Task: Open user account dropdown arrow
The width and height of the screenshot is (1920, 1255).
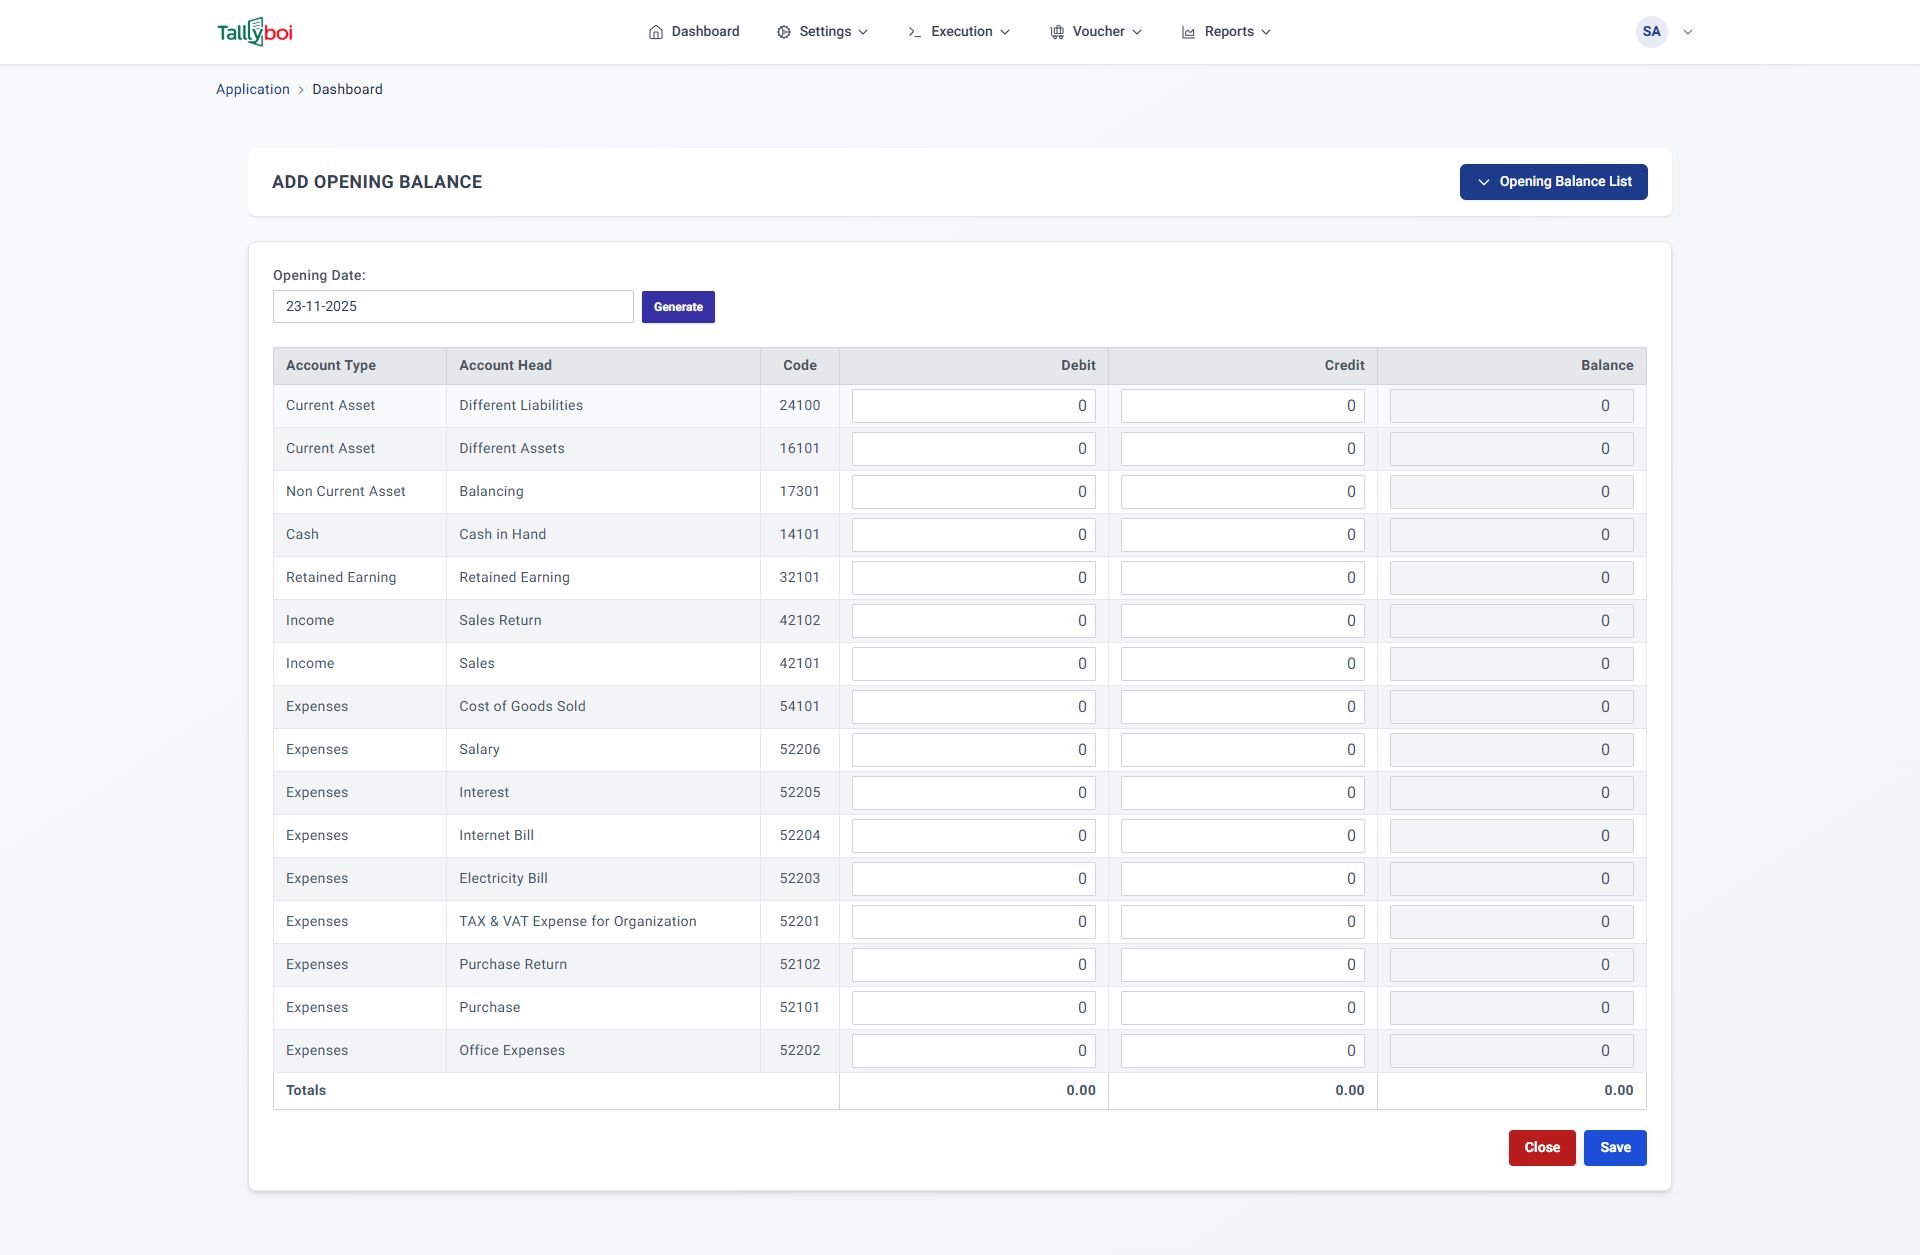Action: pyautogui.click(x=1688, y=32)
